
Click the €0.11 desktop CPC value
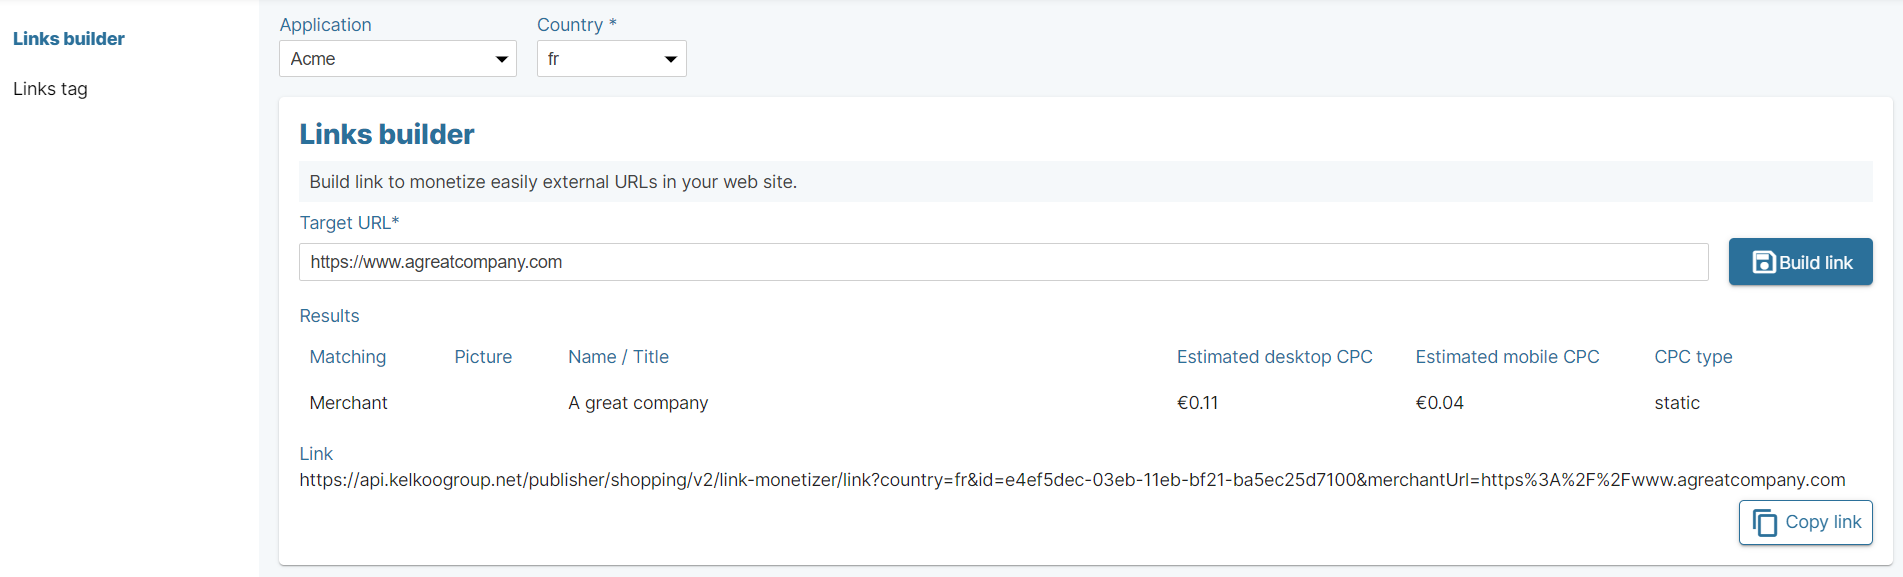(x=1197, y=403)
